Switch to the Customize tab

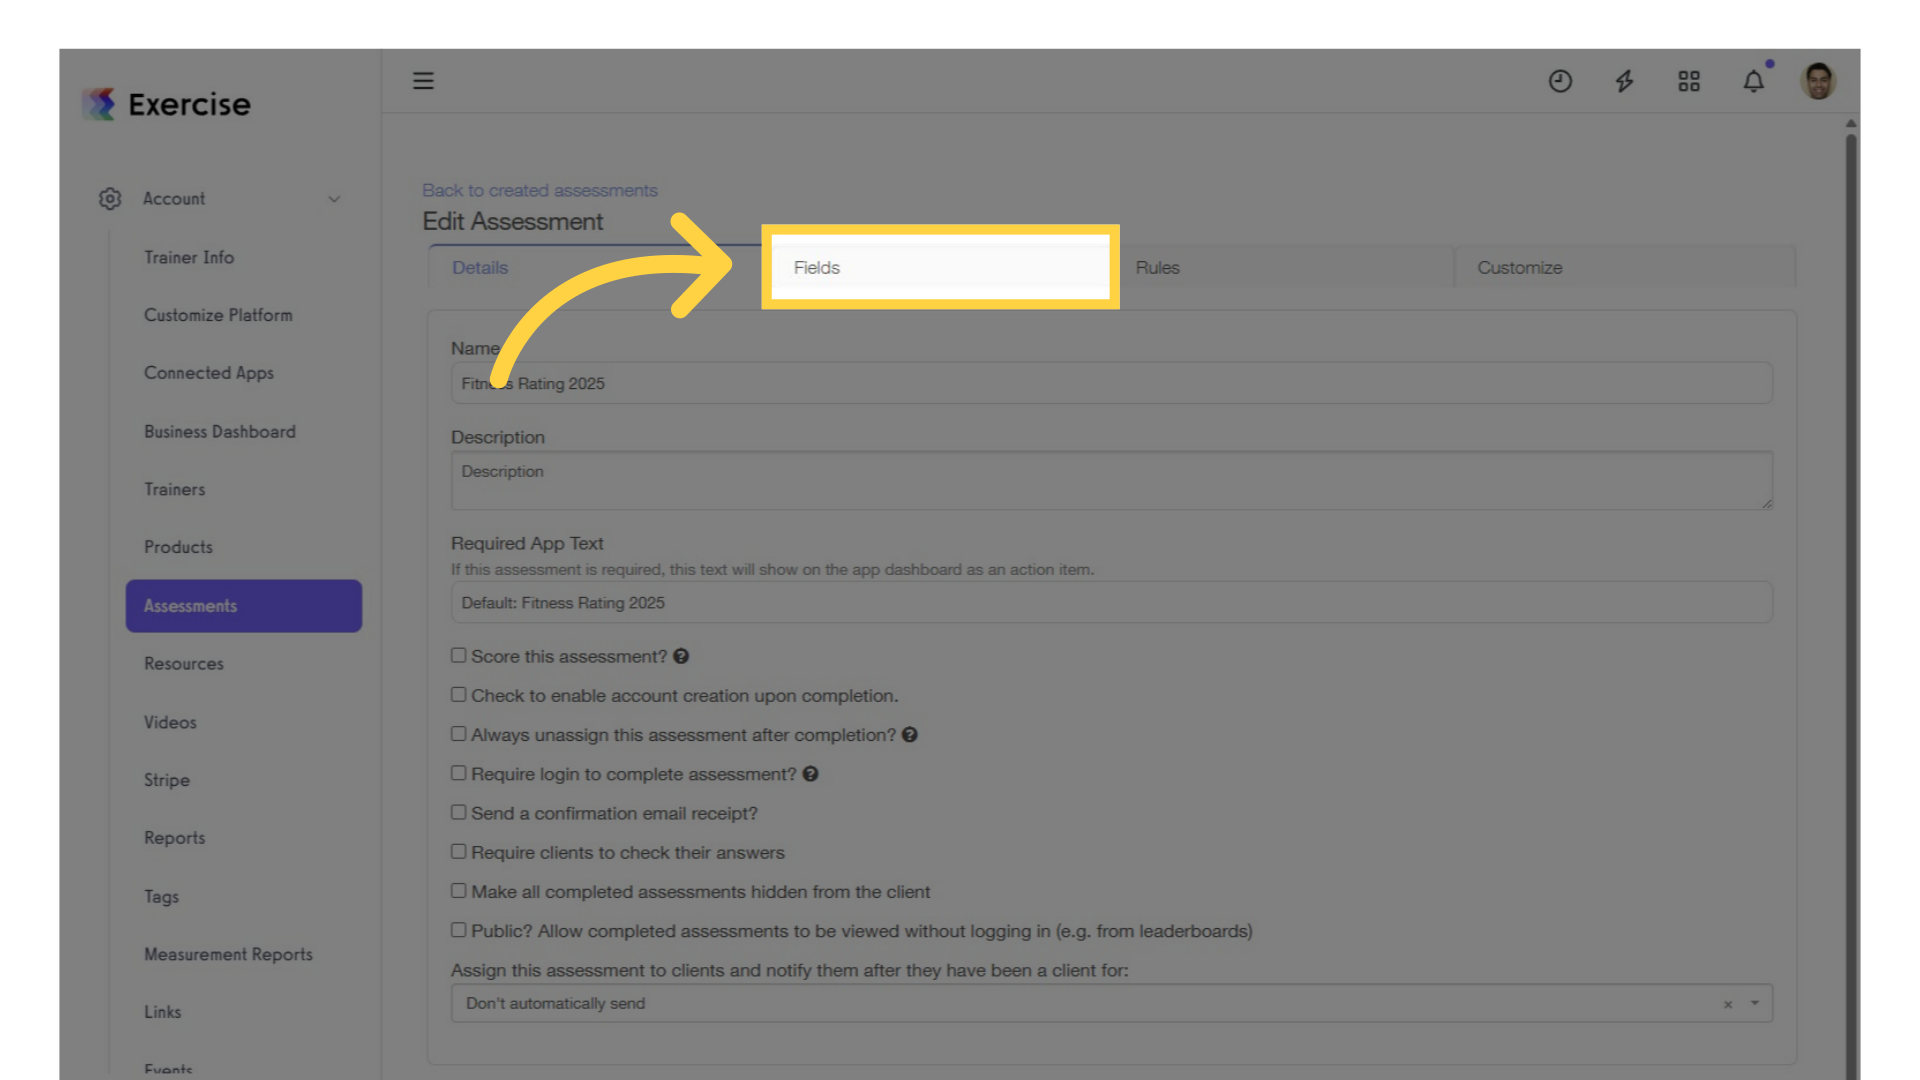(x=1626, y=268)
